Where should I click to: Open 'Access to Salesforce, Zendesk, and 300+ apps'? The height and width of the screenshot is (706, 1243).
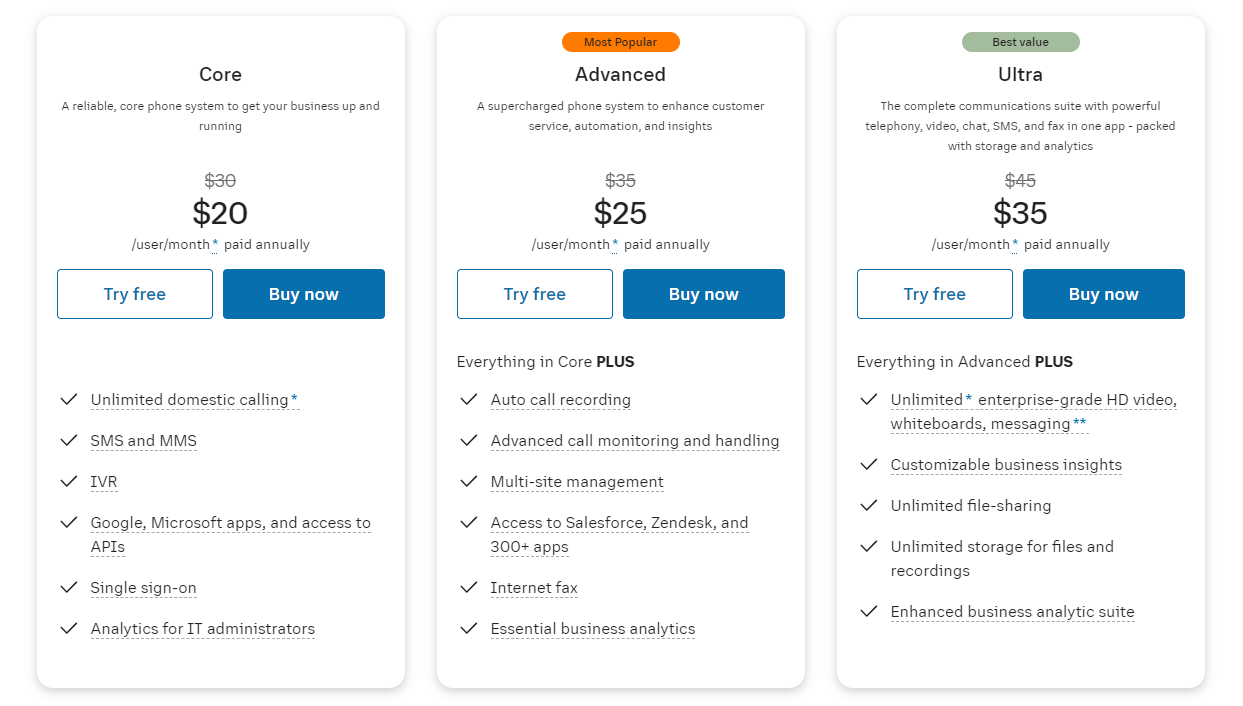[618, 523]
